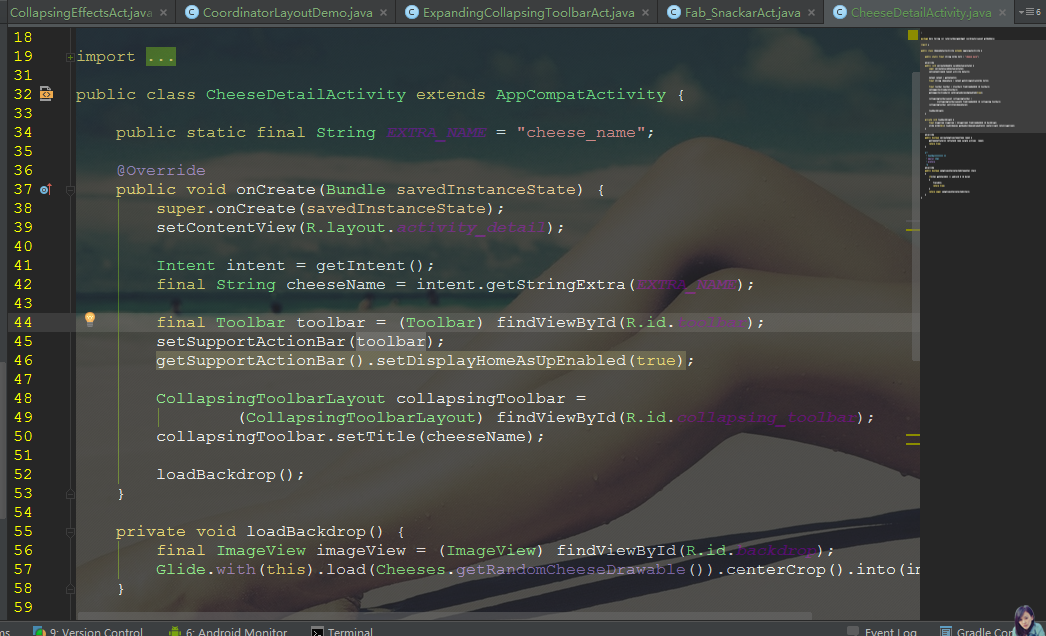The image size is (1046, 636).
Task: Select the CheeseDetailActivity.java tab
Action: coord(920,13)
